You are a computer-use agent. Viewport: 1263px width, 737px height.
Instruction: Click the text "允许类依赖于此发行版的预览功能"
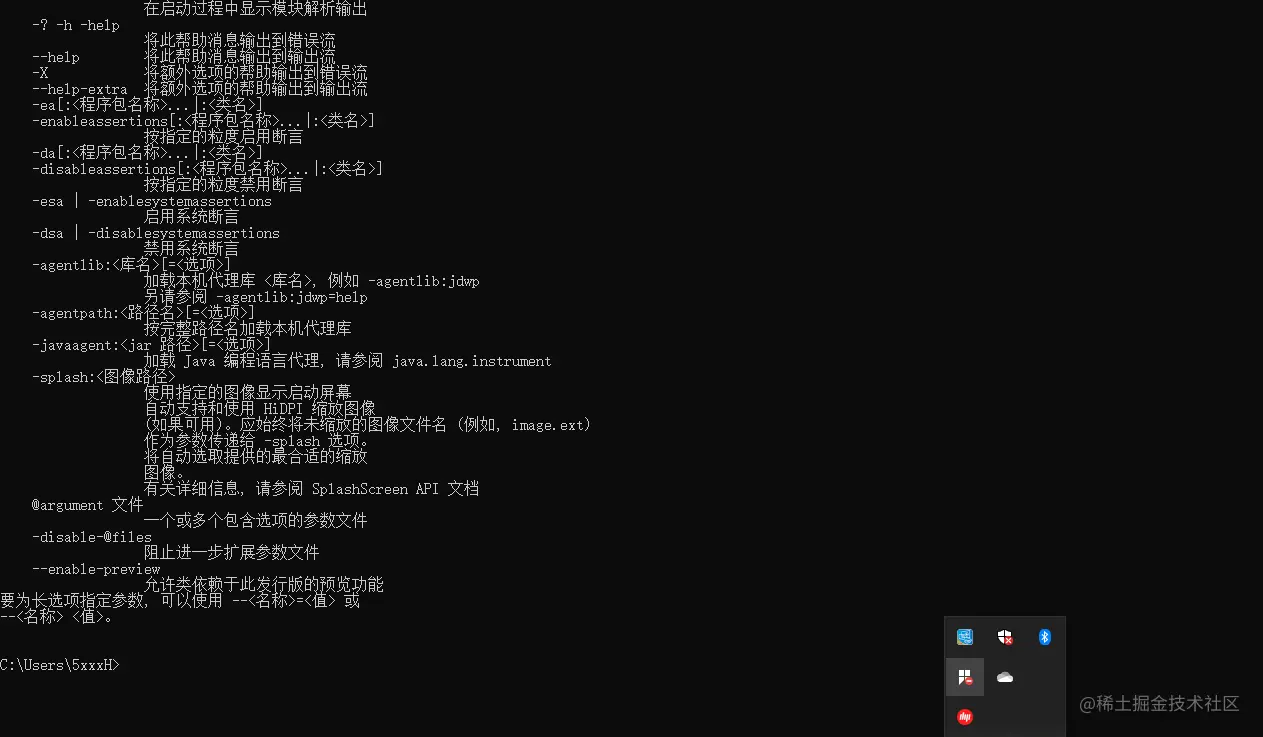coord(263,585)
